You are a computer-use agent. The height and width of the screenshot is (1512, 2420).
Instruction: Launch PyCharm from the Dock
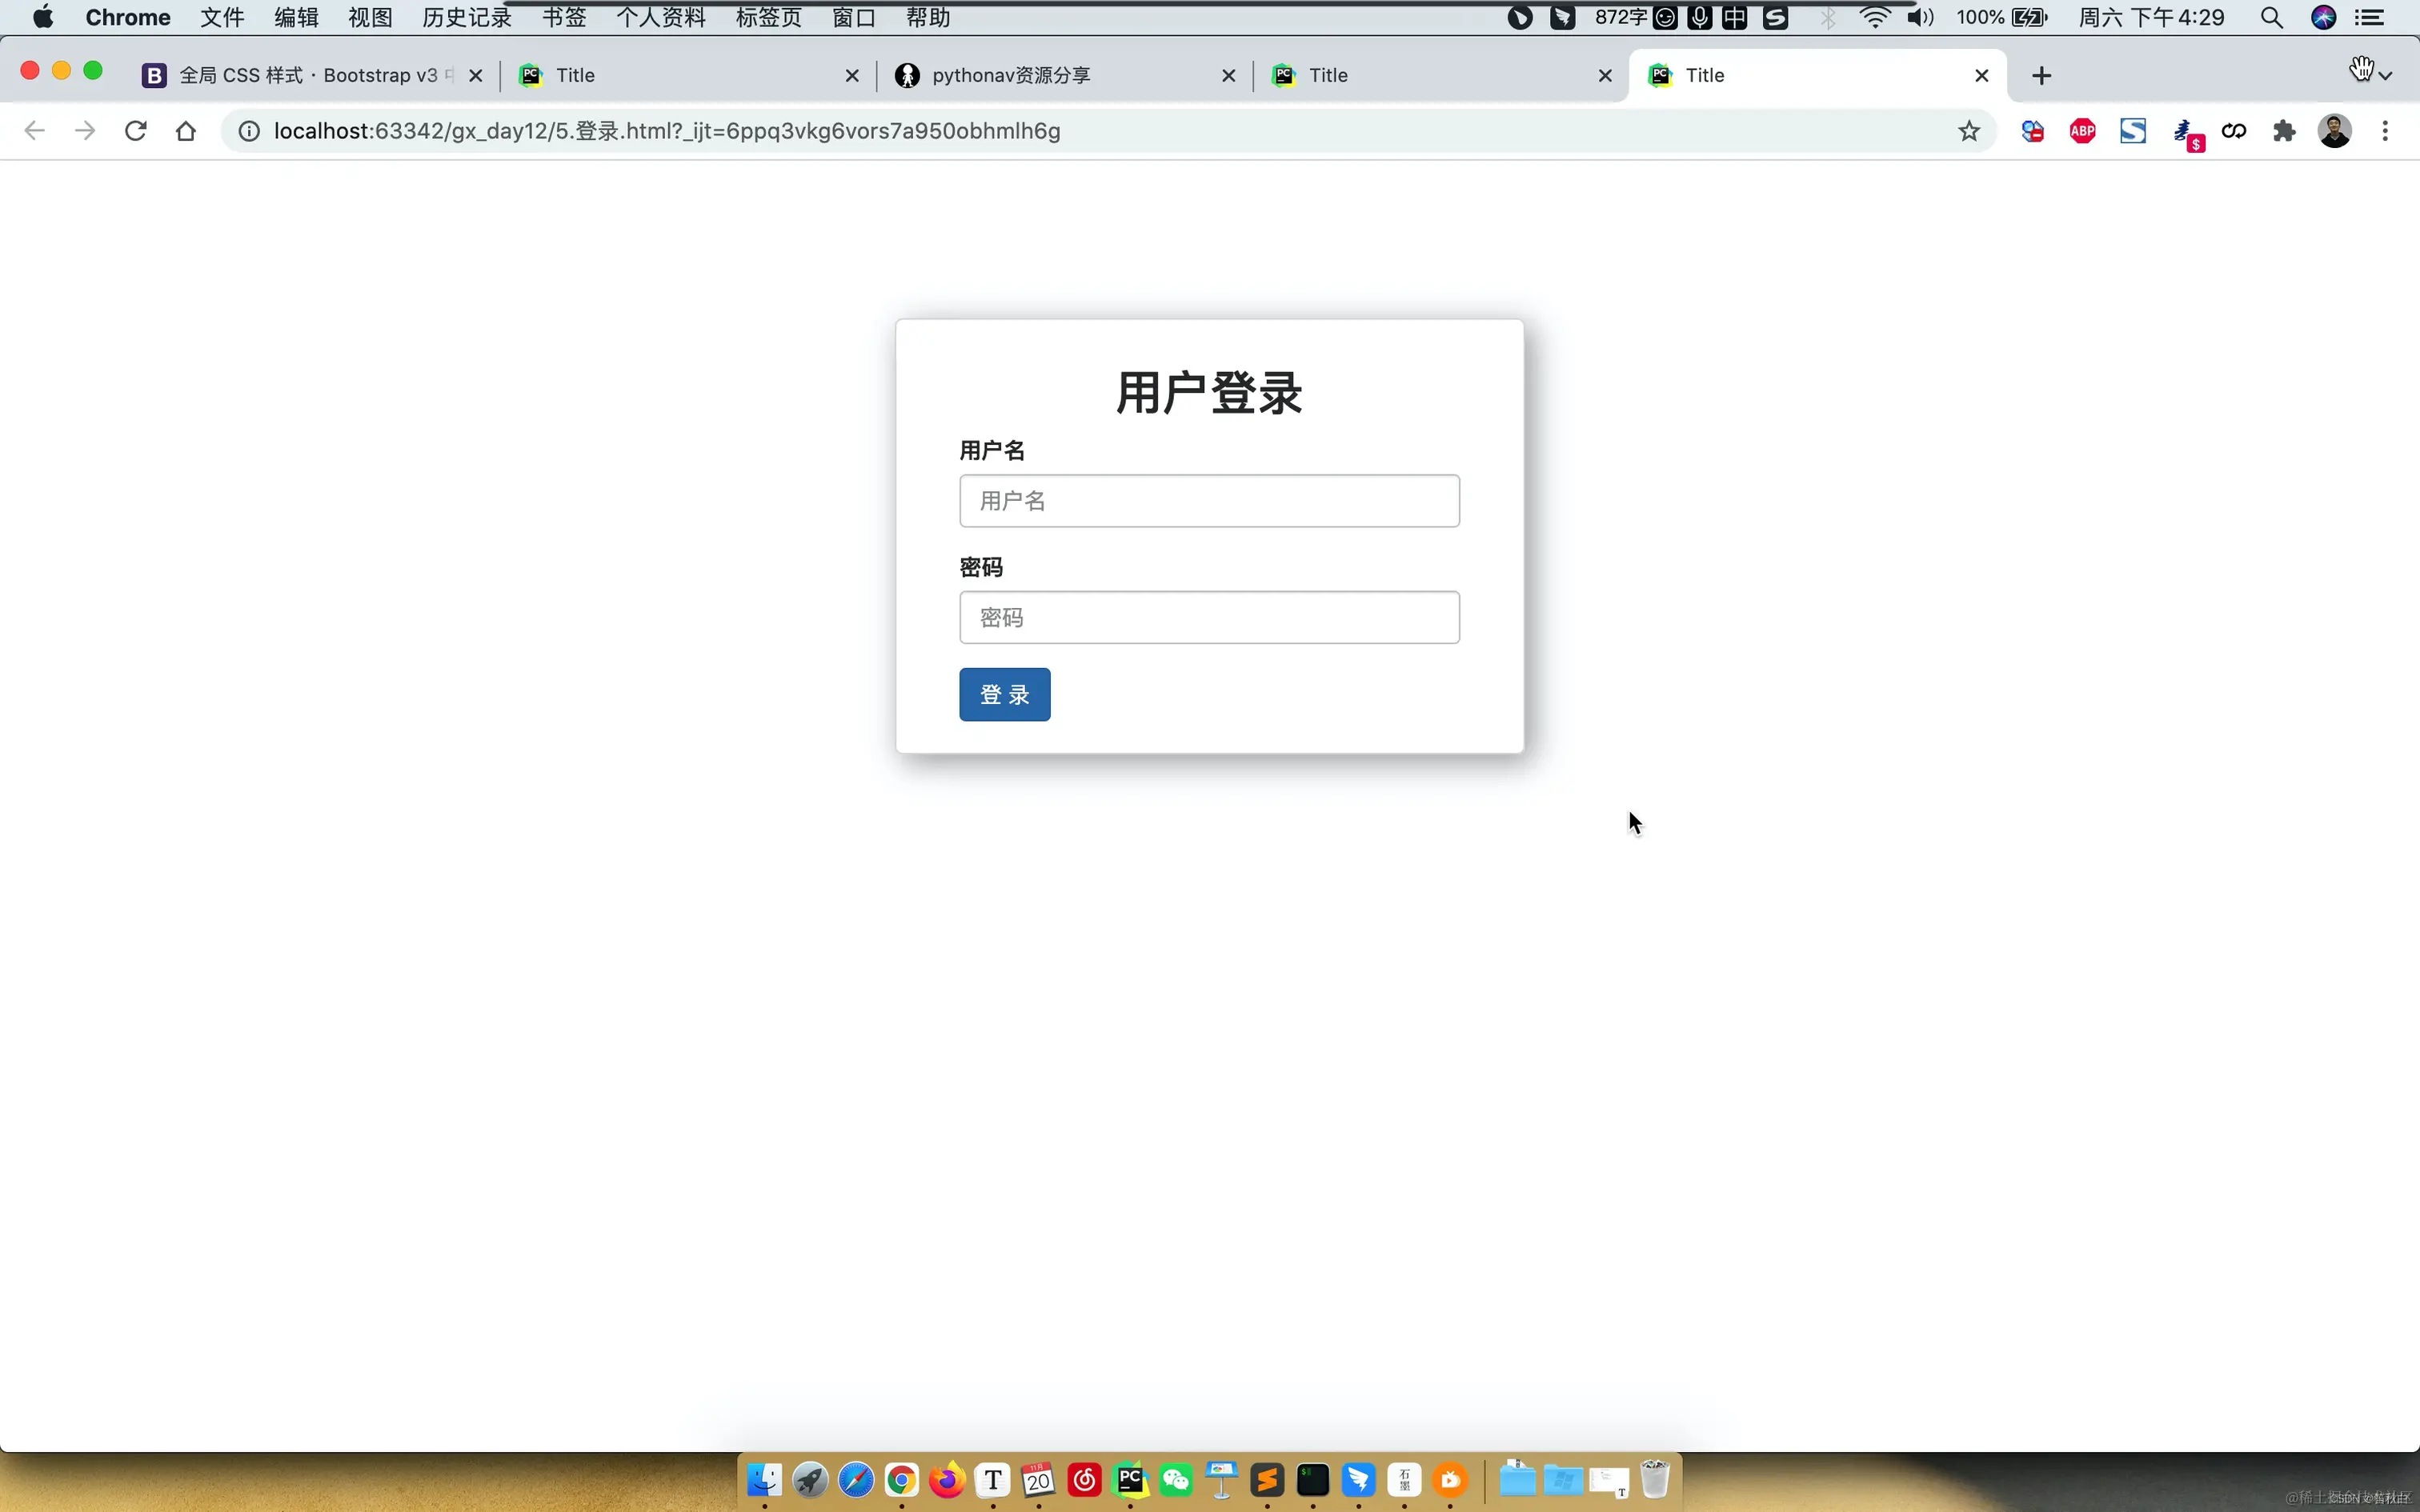pyautogui.click(x=1131, y=1482)
